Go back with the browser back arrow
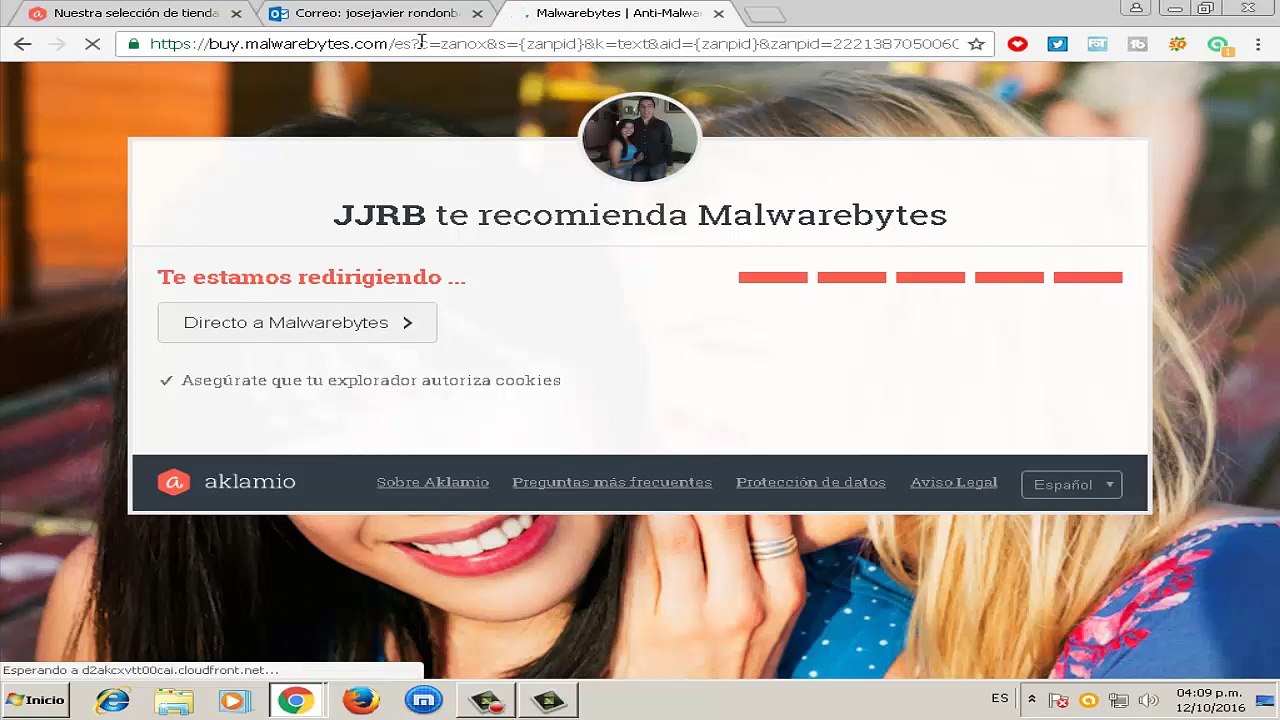 (22, 44)
